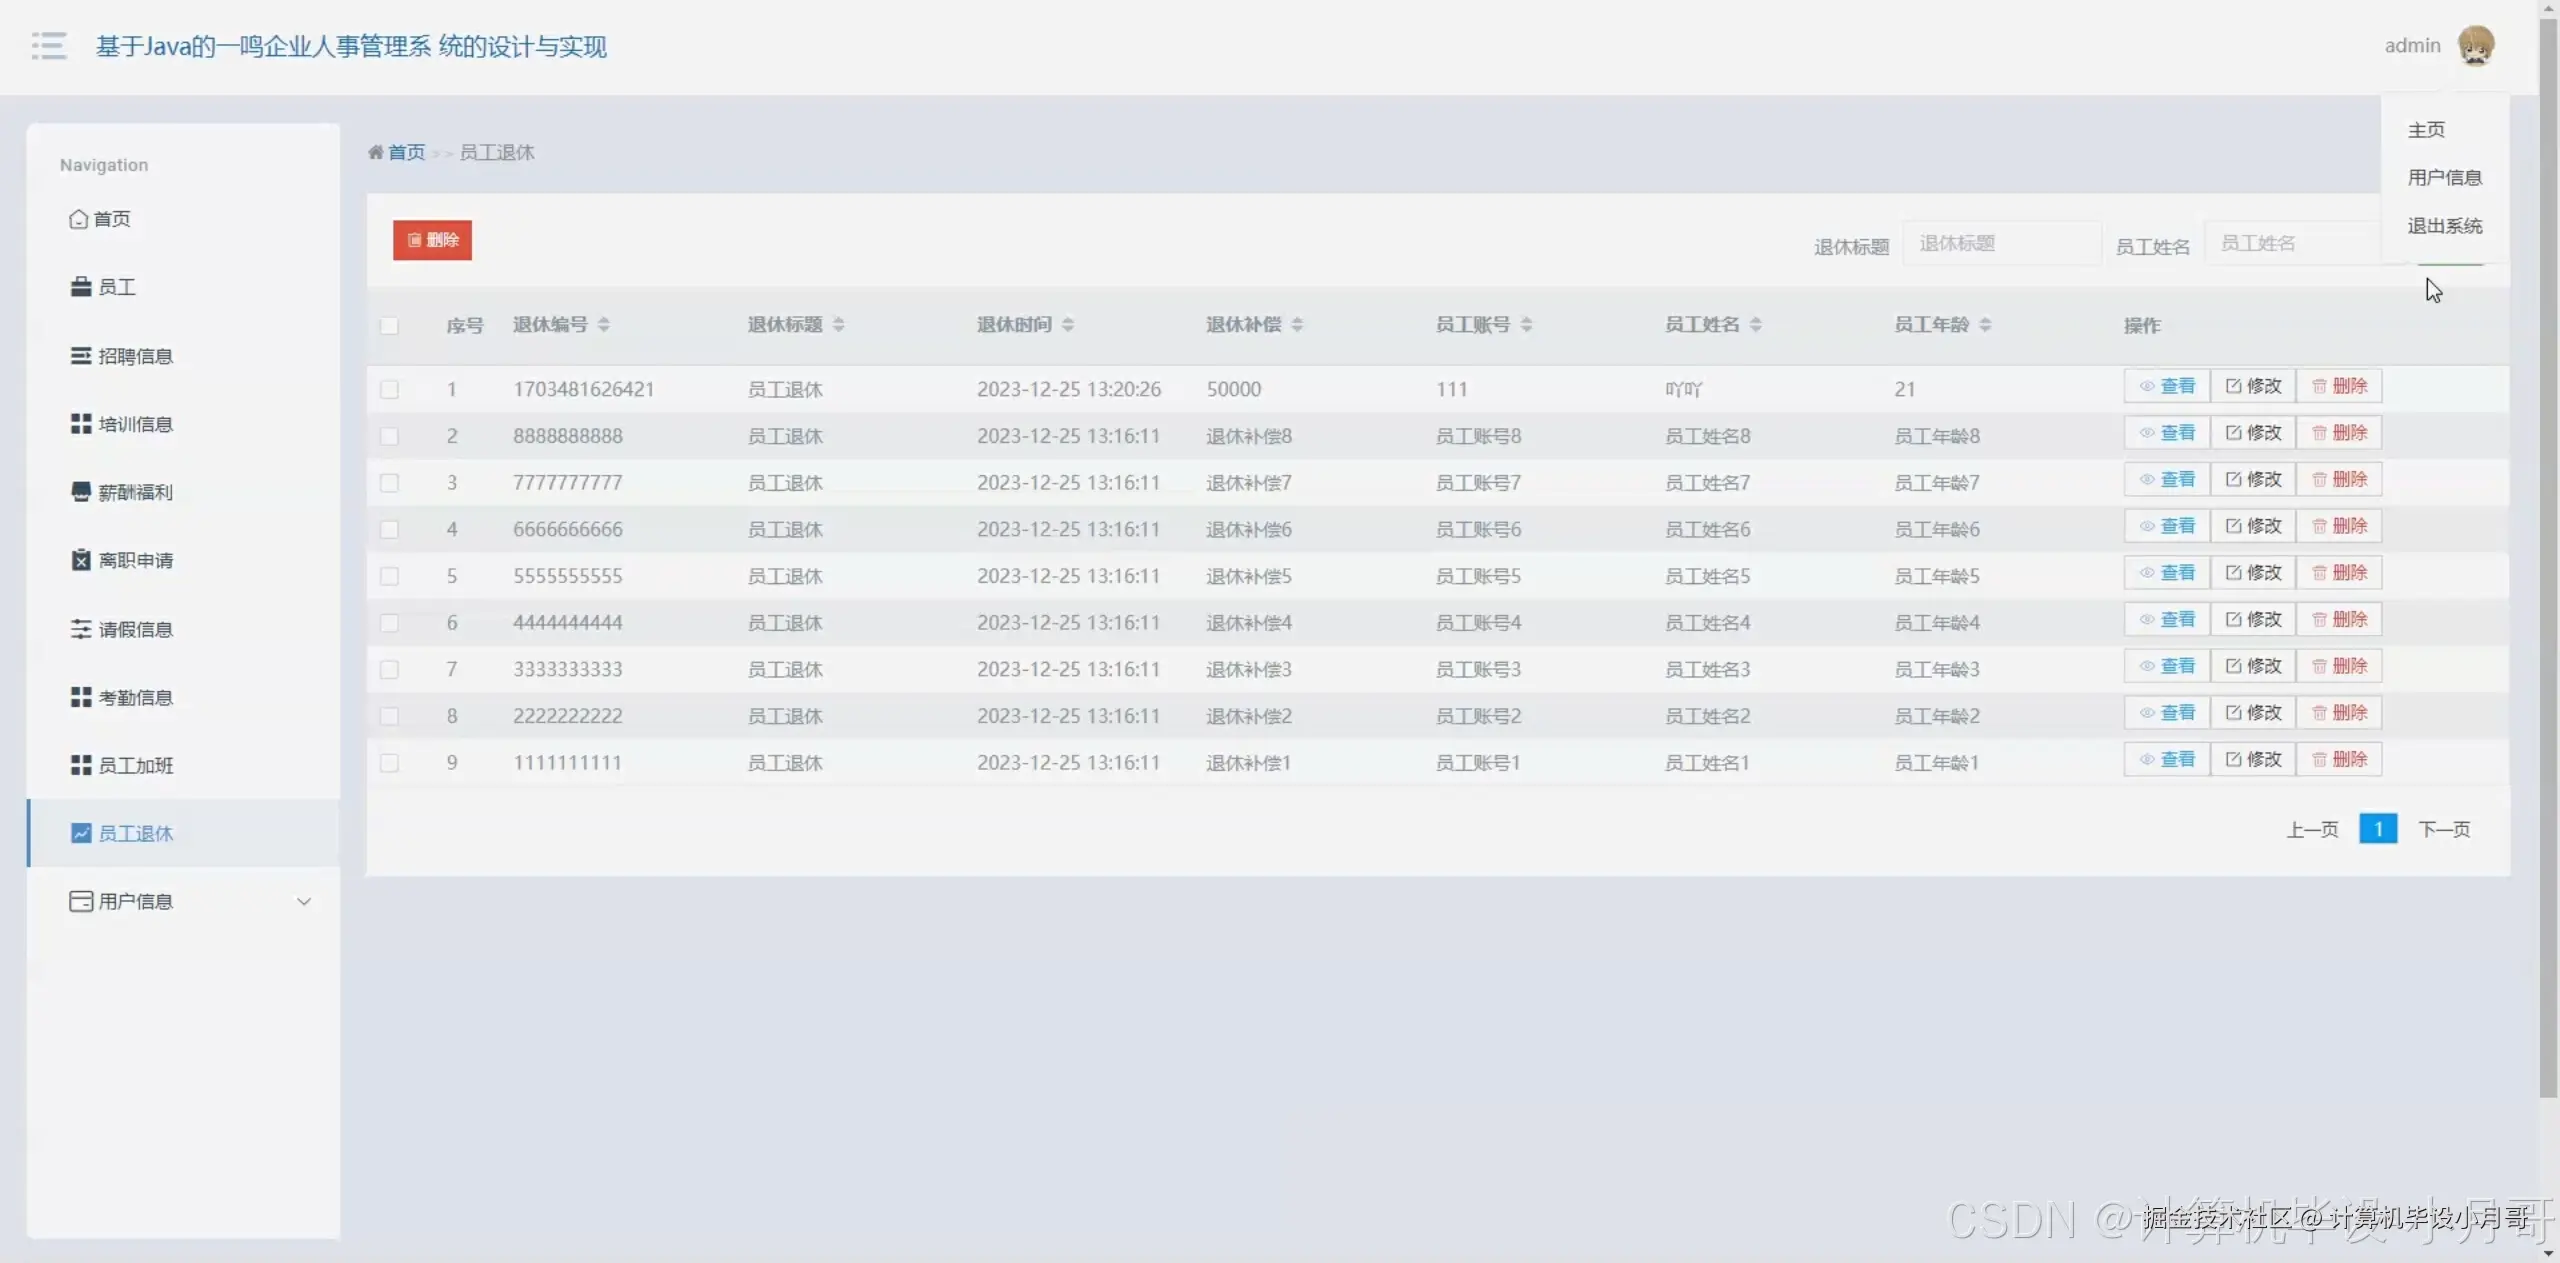Check the select-all header checkbox
This screenshot has width=2560, height=1263.
389,326
